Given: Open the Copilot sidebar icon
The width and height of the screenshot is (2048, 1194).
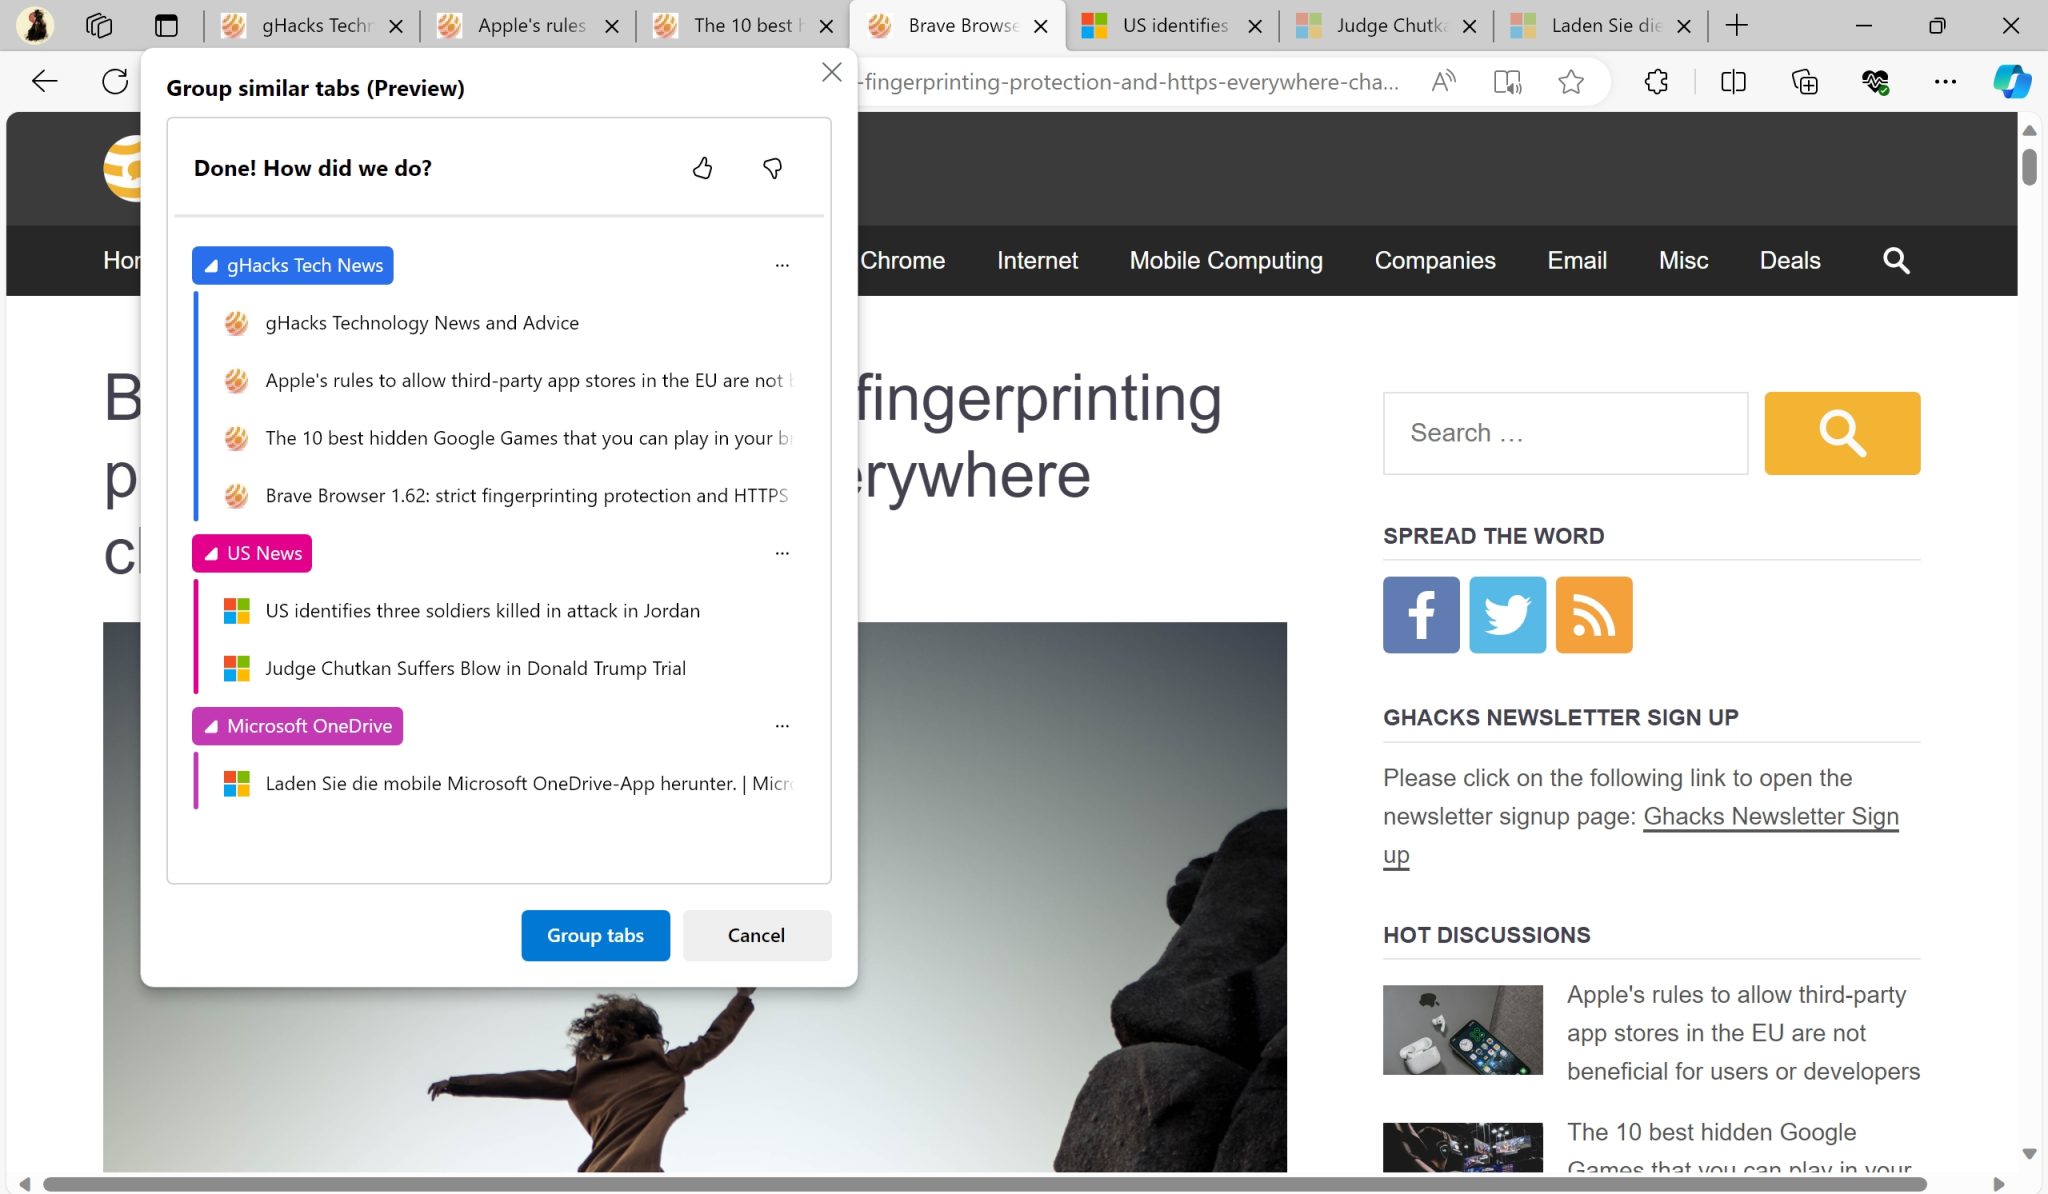Looking at the screenshot, I should 2011,81.
